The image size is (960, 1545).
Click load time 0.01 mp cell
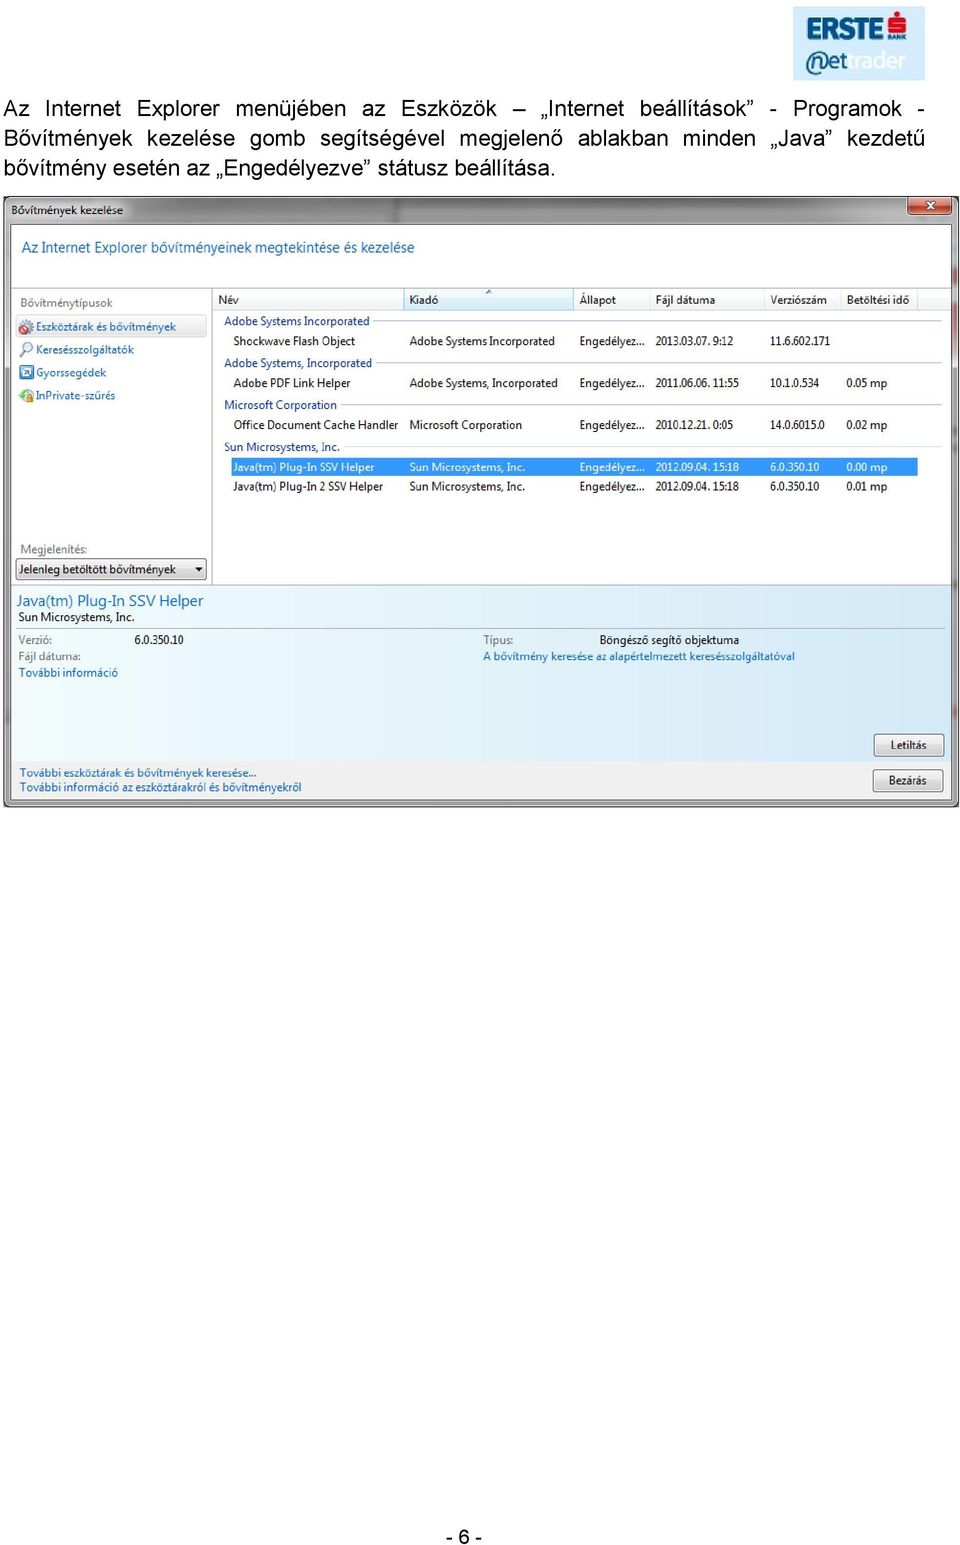coord(867,487)
